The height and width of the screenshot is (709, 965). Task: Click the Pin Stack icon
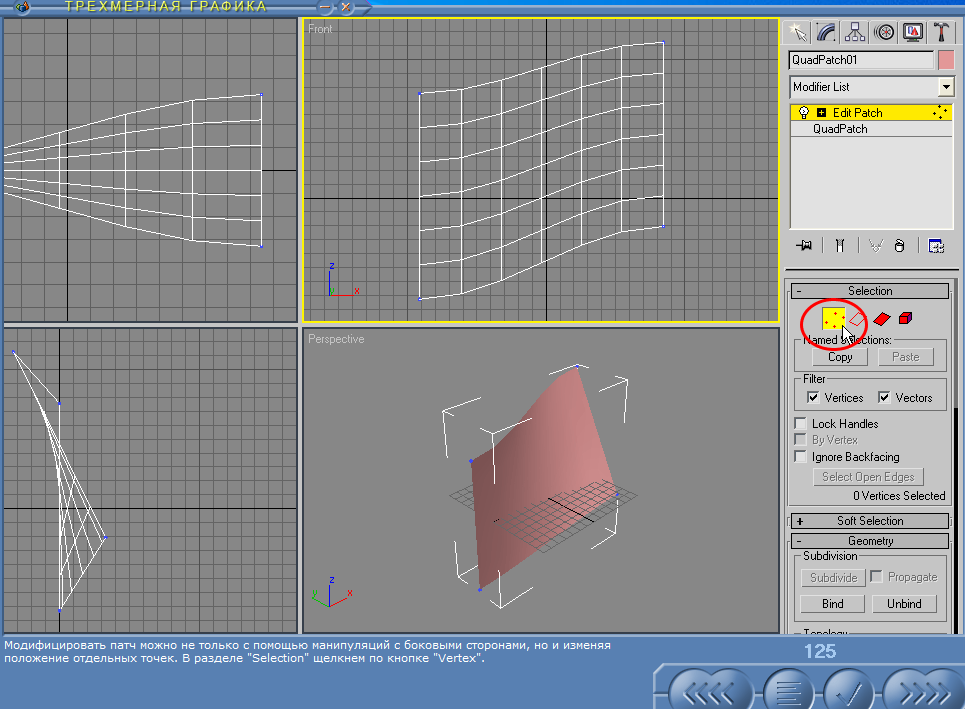tap(804, 246)
